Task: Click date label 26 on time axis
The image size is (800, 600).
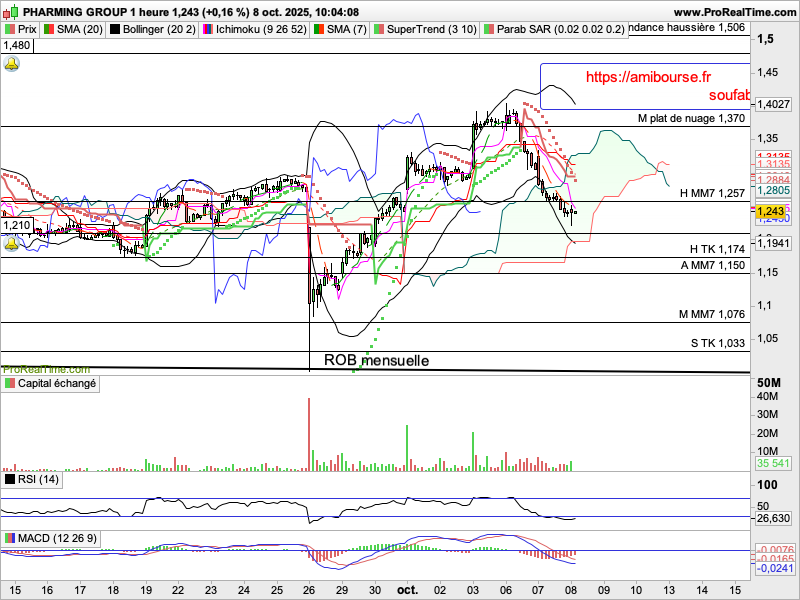Action: [309, 590]
